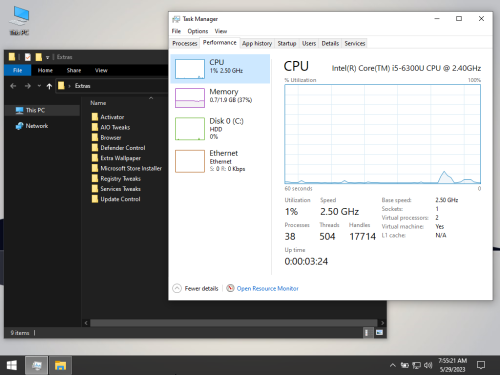Viewport: 500px width, 375px height.
Task: Show hidden system tray icons
Action: 393,365
